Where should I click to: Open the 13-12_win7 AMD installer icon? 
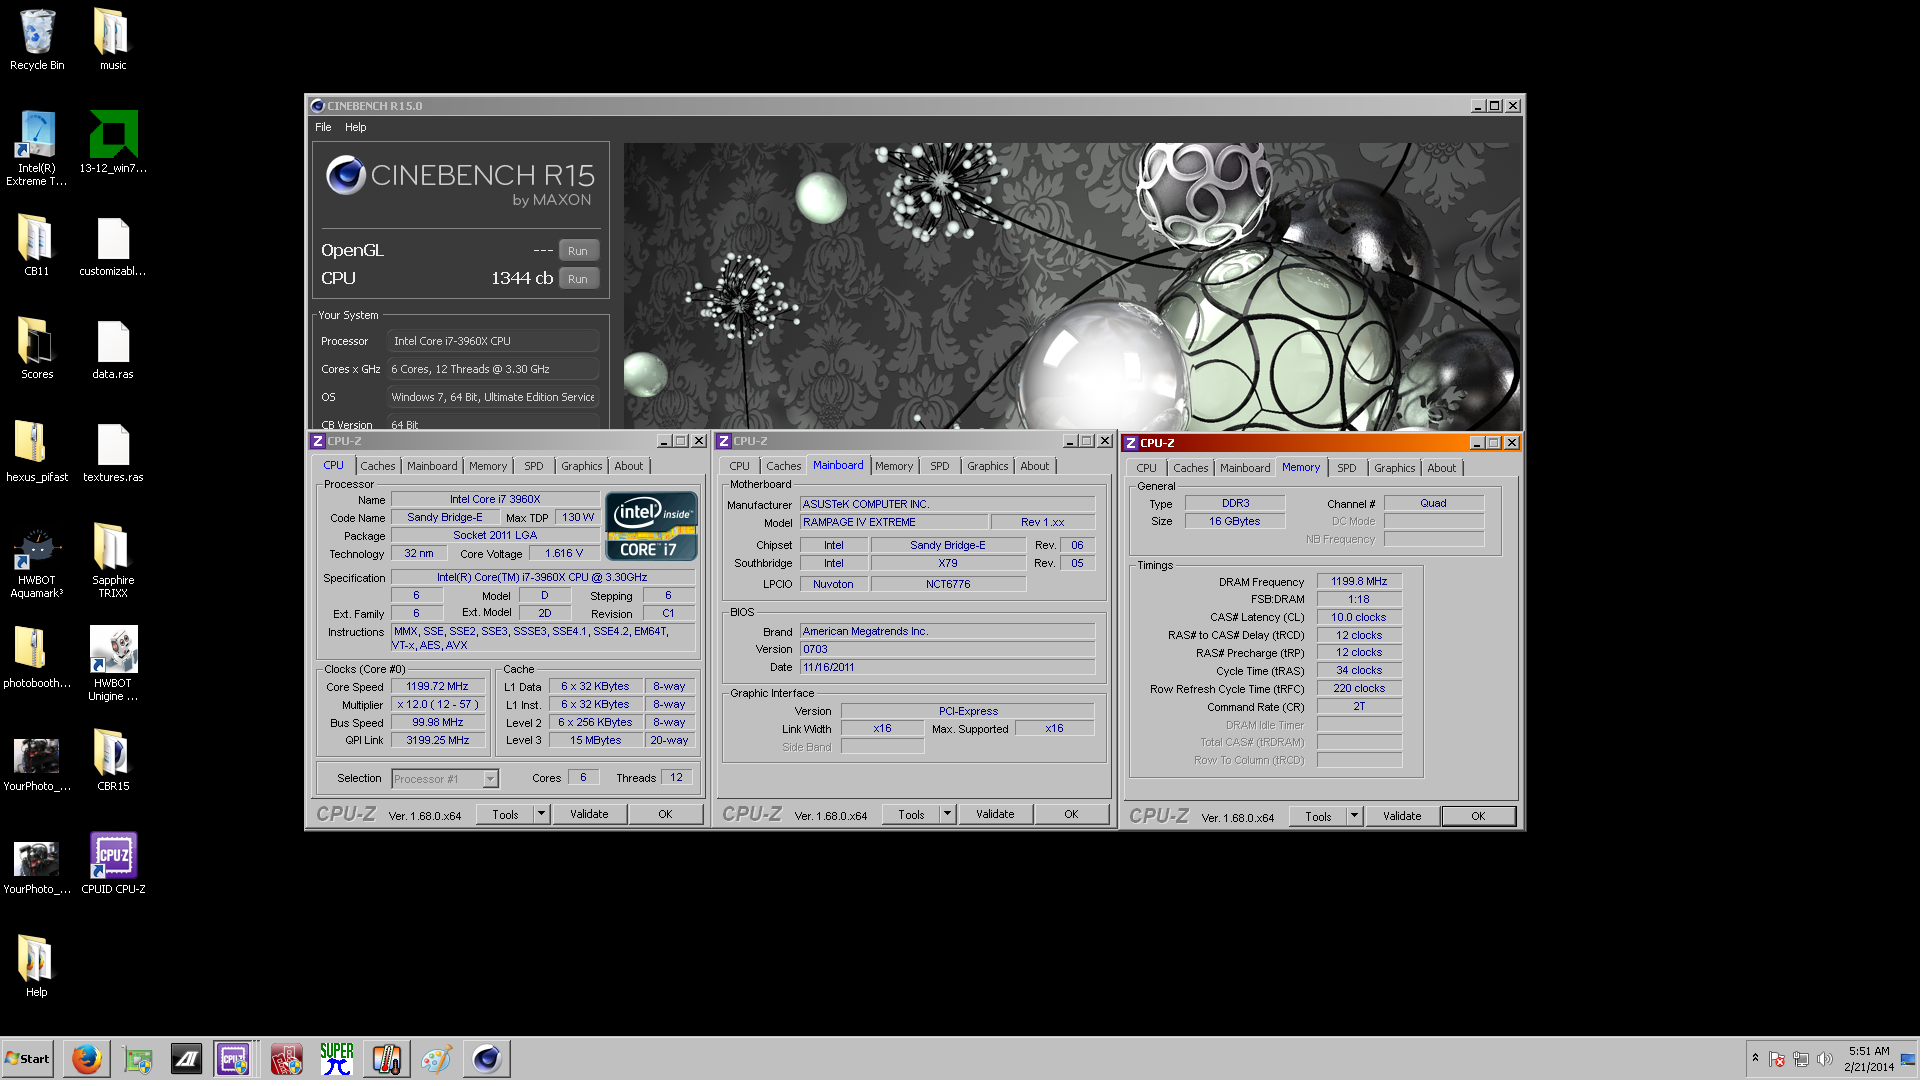[113, 142]
